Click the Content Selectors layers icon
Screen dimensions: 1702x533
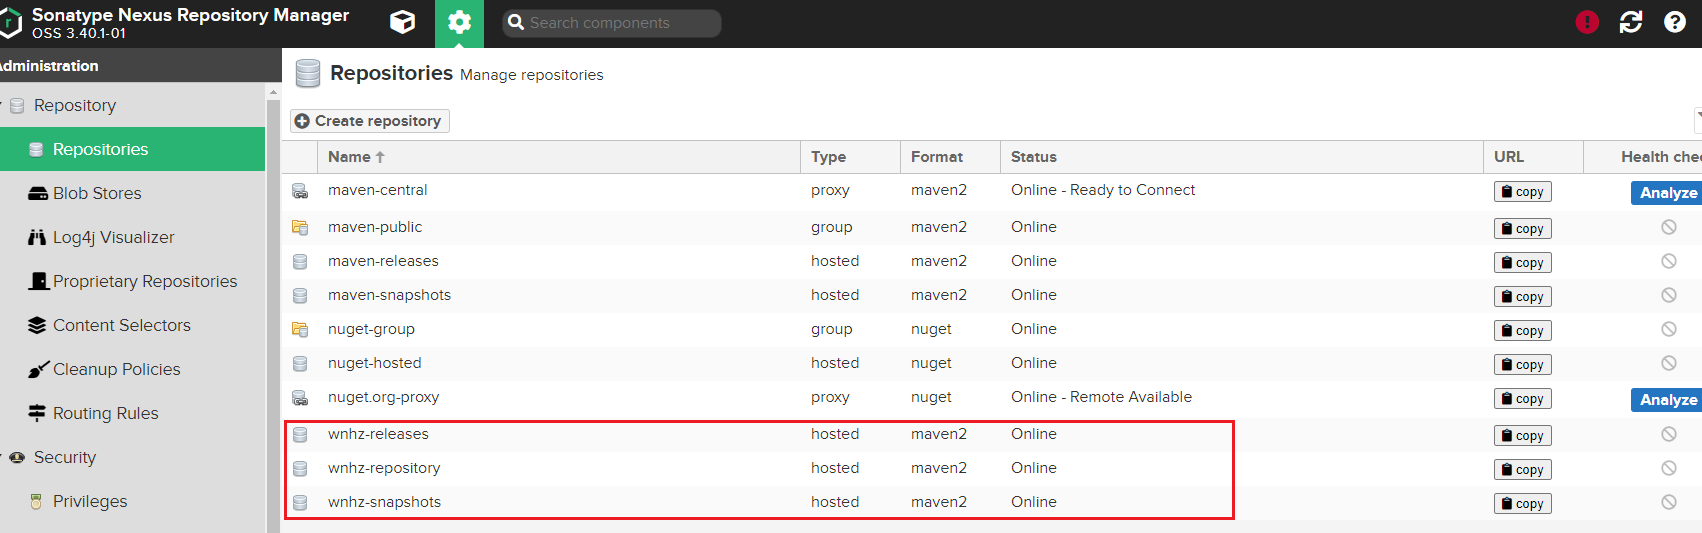point(37,325)
